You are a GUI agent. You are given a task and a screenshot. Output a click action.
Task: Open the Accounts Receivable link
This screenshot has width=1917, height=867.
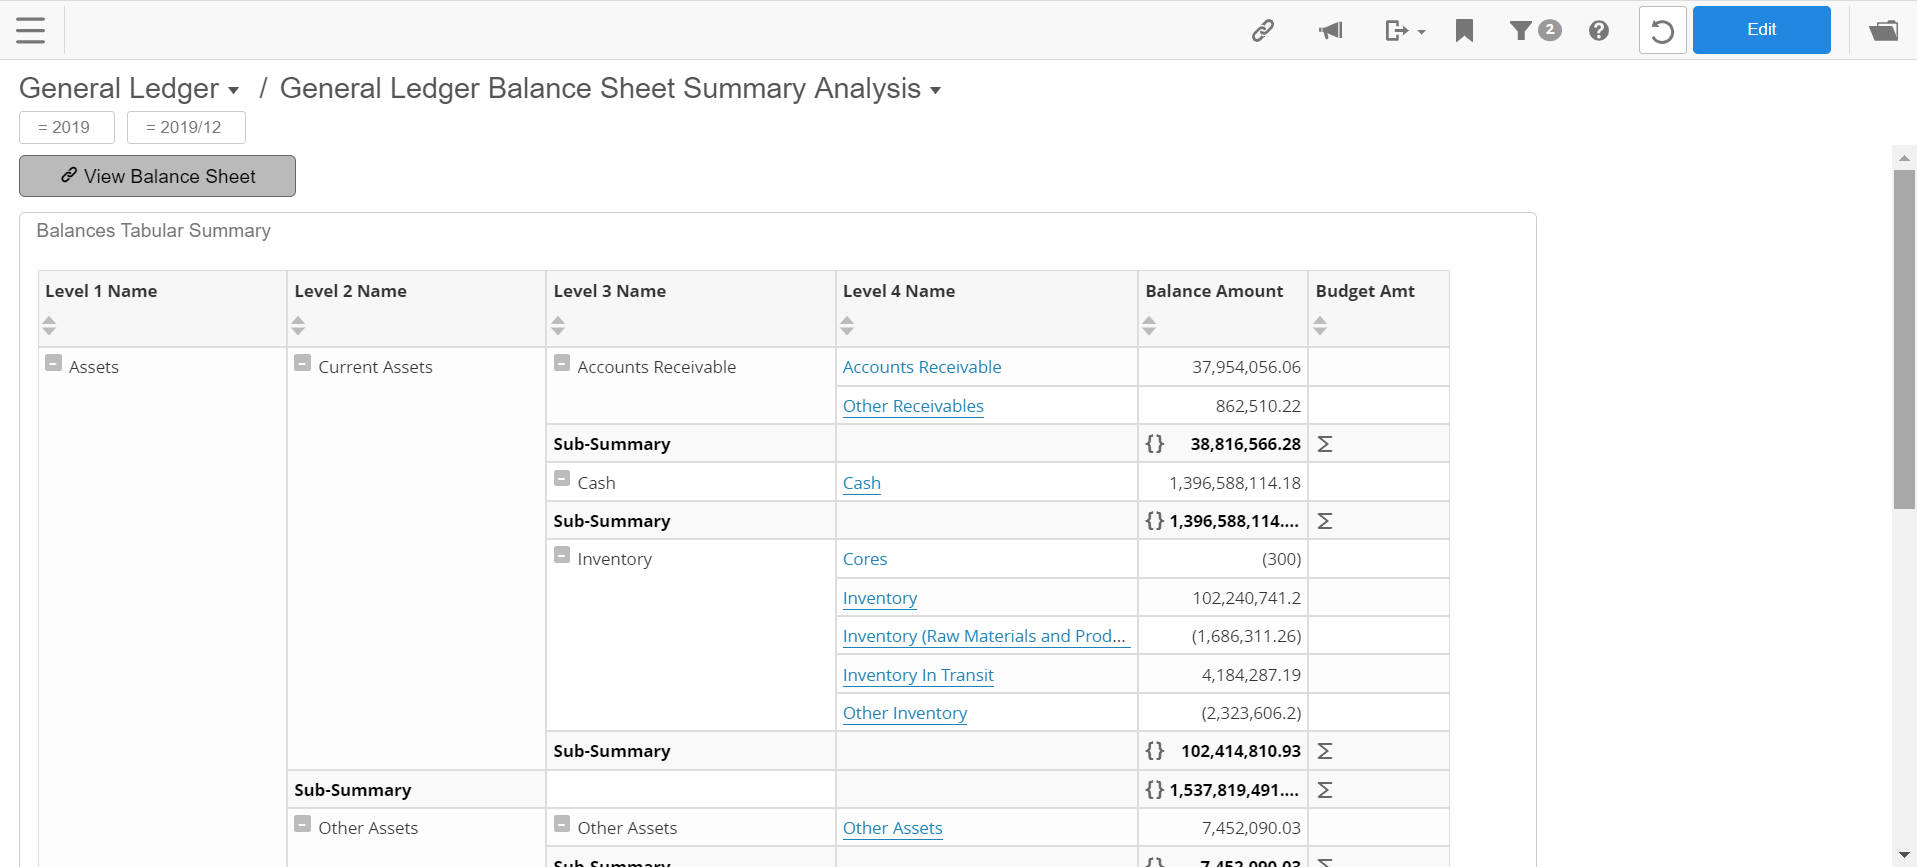click(x=922, y=367)
